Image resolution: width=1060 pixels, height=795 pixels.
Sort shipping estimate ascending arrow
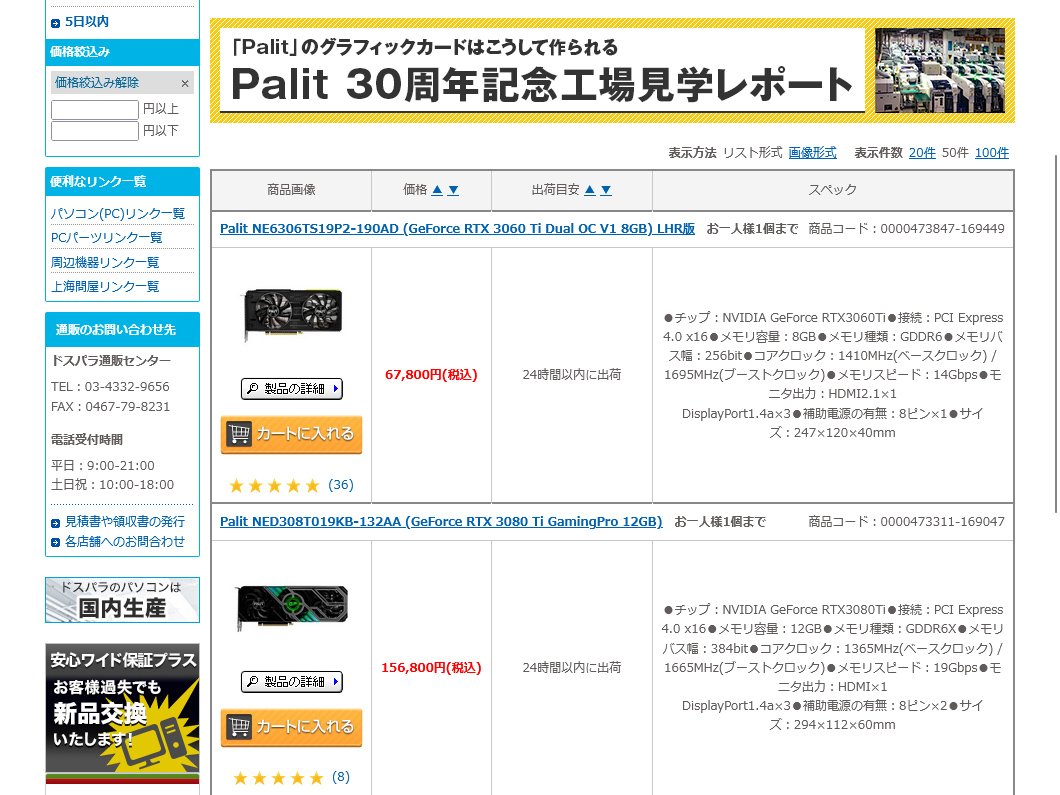tap(590, 190)
